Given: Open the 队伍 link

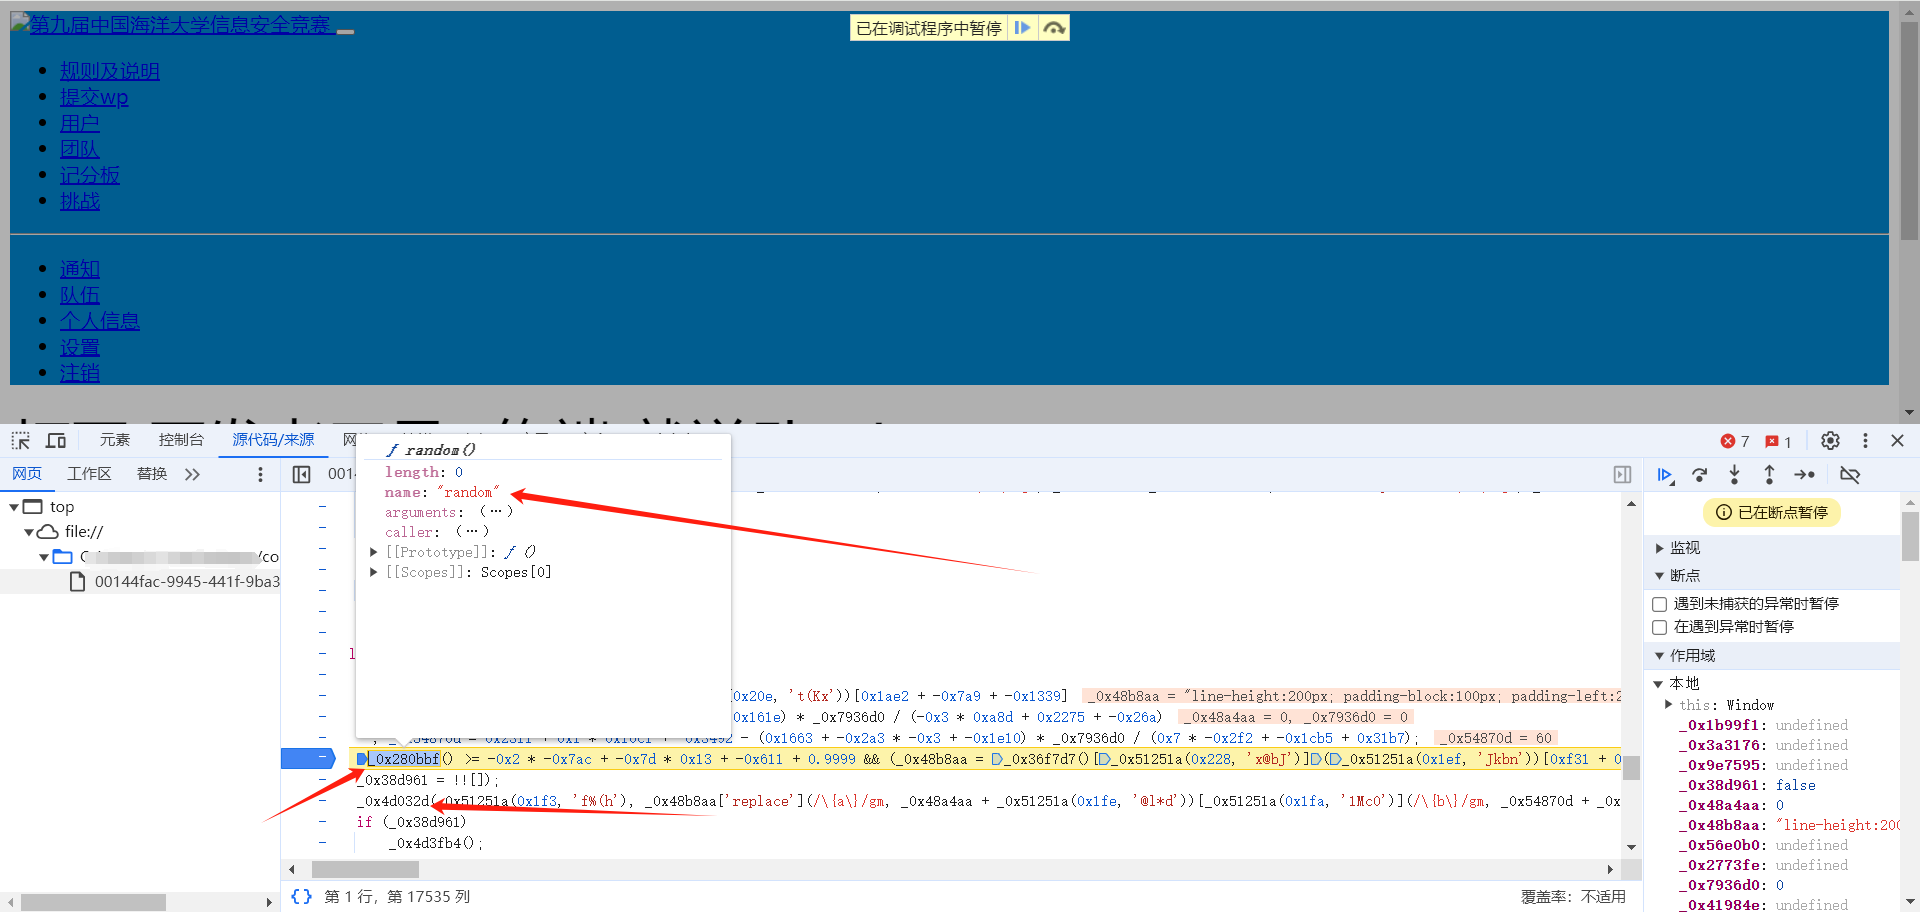Looking at the screenshot, I should tap(80, 295).
